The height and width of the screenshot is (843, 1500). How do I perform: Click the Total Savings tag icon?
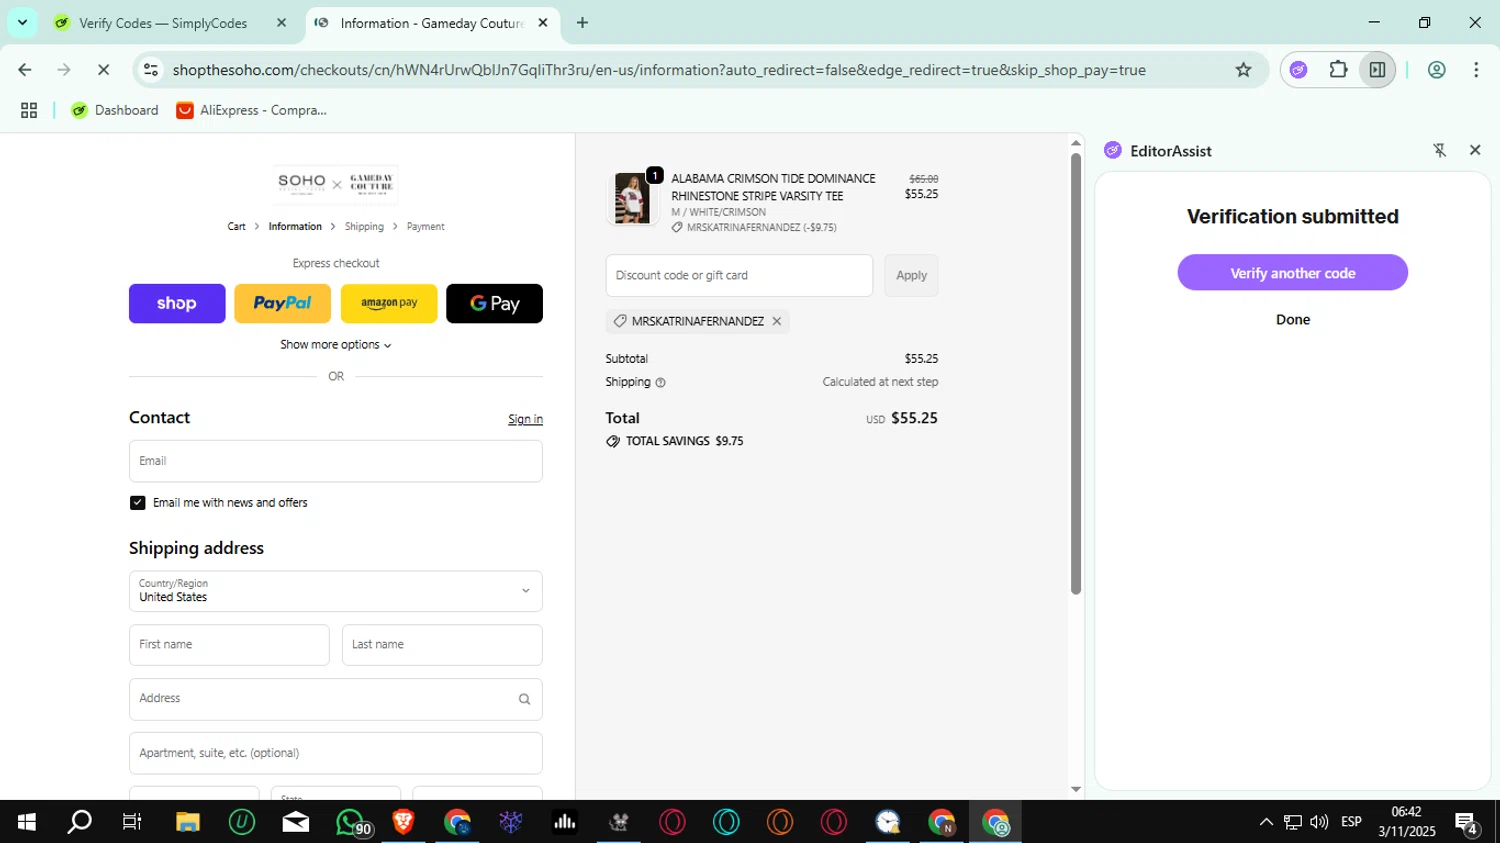point(613,441)
